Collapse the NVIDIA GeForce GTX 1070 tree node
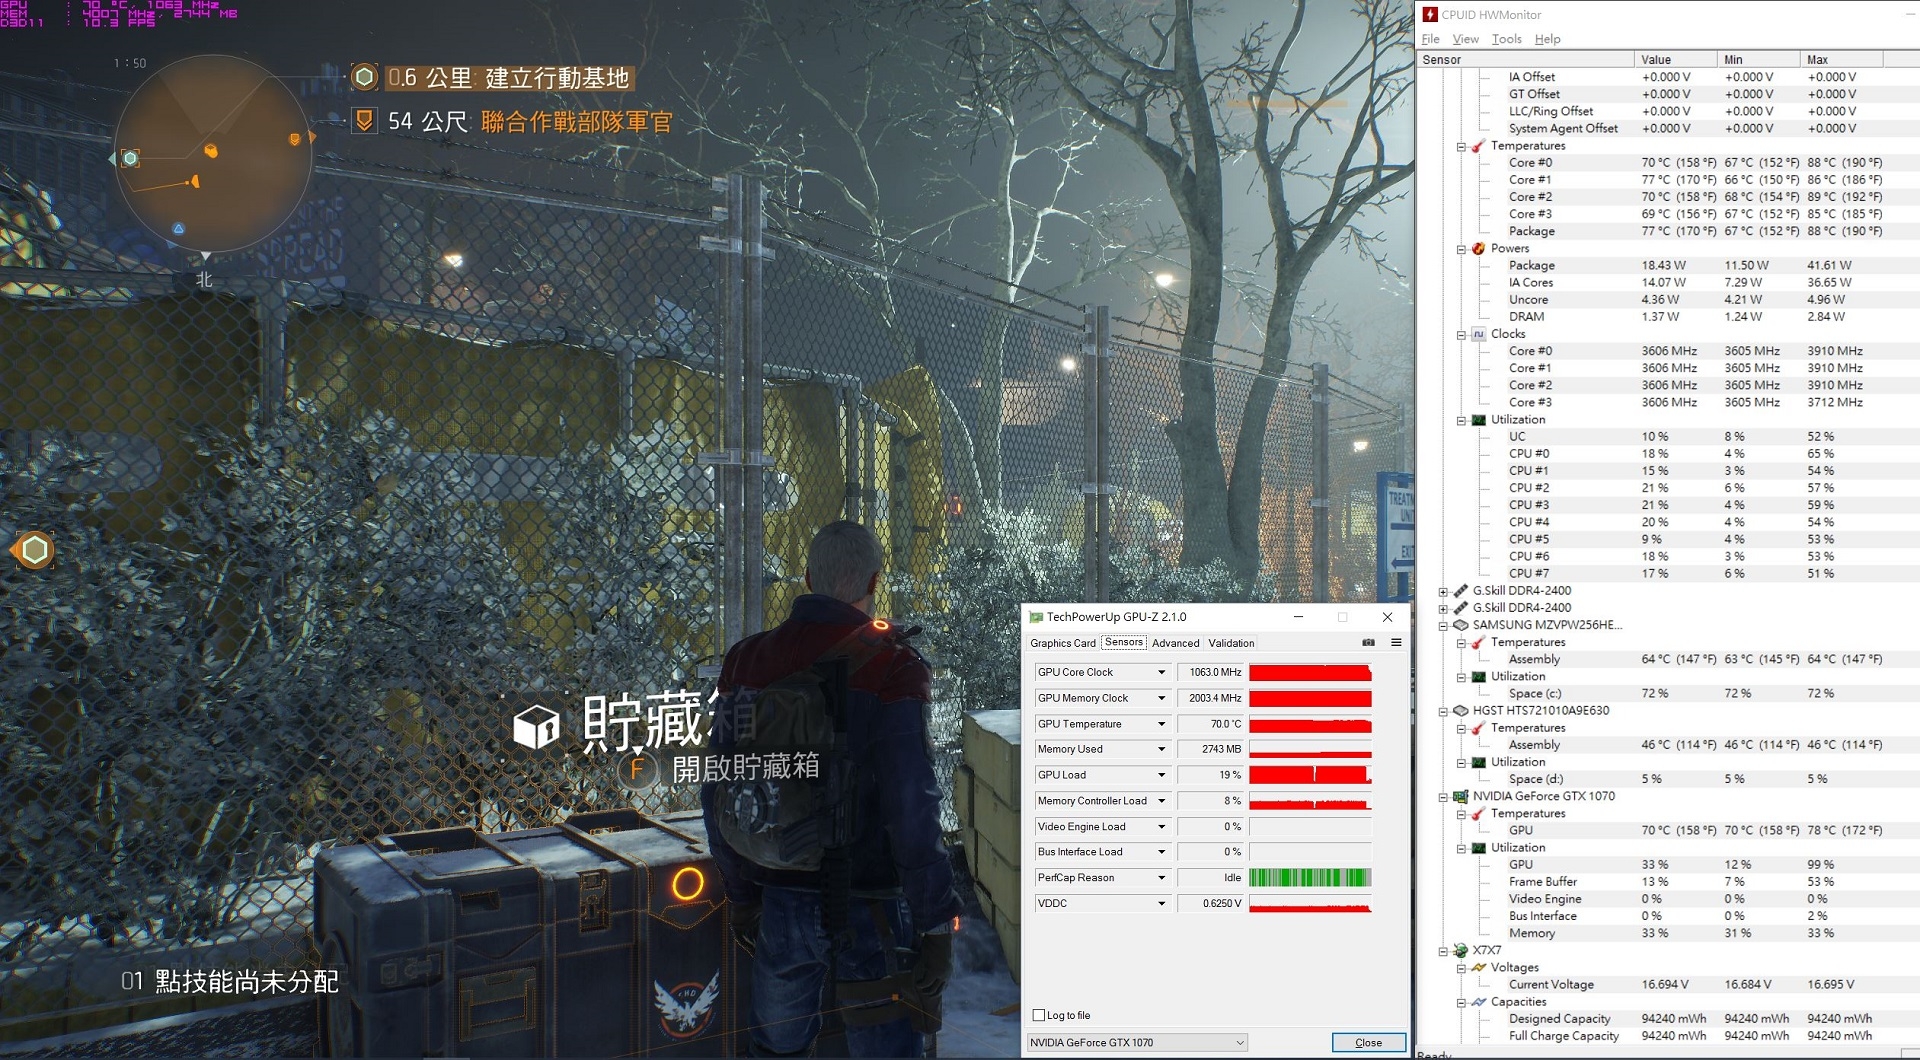The width and height of the screenshot is (1920, 1060). (x=1443, y=798)
